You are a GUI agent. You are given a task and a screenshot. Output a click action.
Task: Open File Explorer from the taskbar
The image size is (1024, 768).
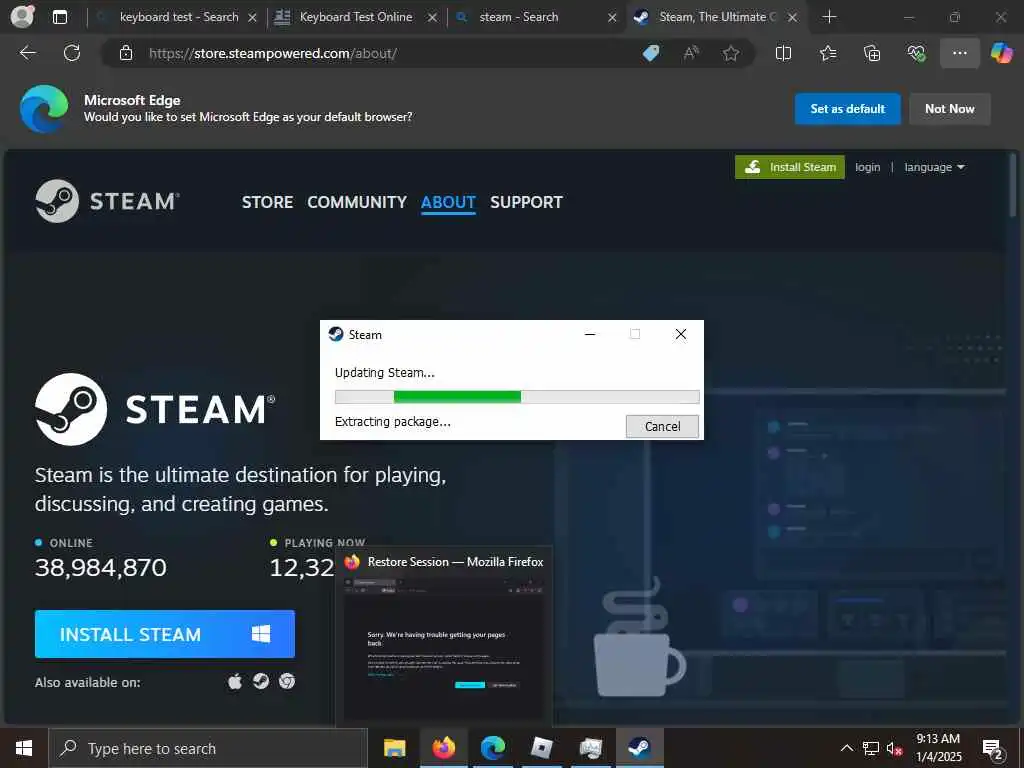[x=394, y=748]
